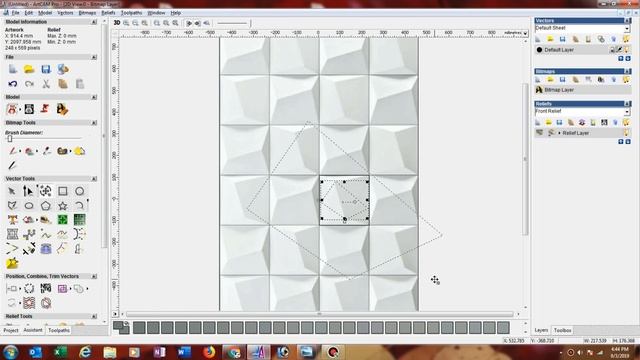Image resolution: width=640 pixels, height=360 pixels.
Task: Click Zoom In in the view toolbar
Action: (126, 23)
